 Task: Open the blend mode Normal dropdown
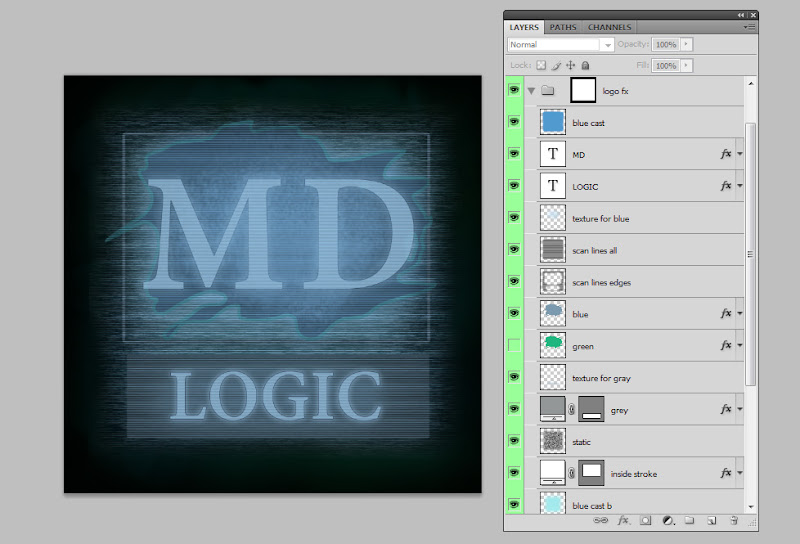pos(560,44)
